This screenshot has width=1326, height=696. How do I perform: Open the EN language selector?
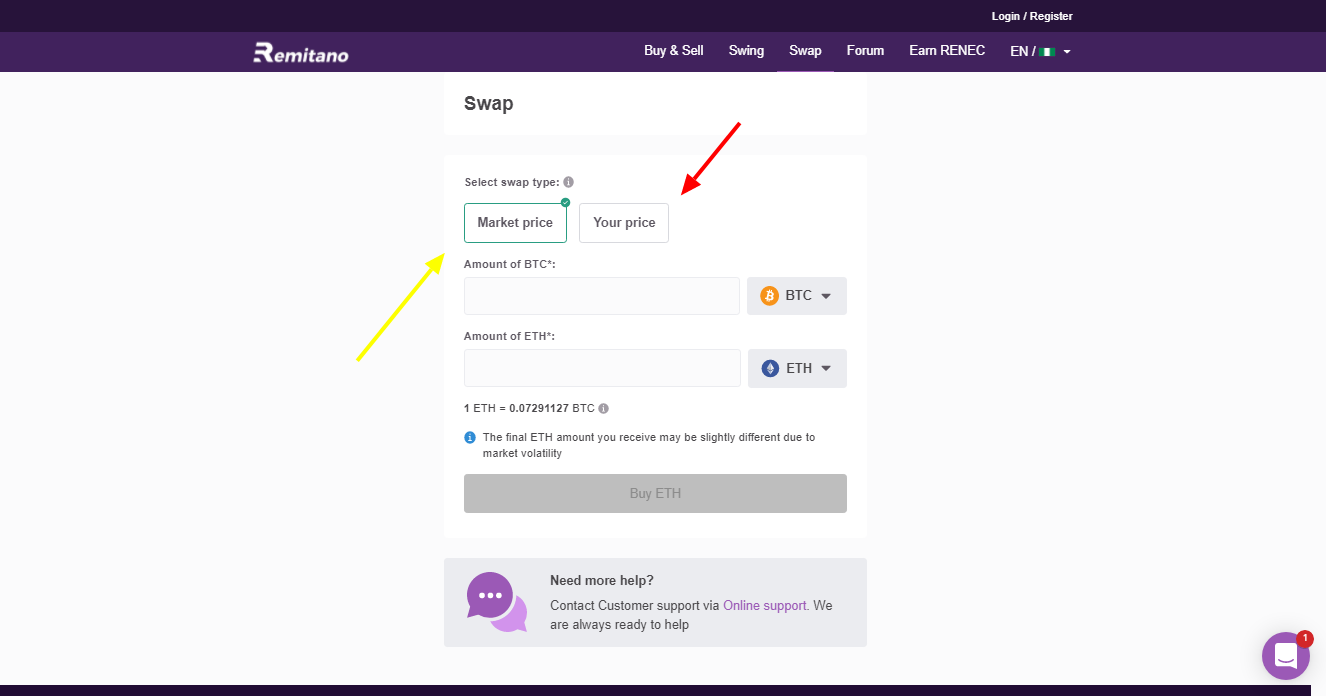pyautogui.click(x=1040, y=51)
